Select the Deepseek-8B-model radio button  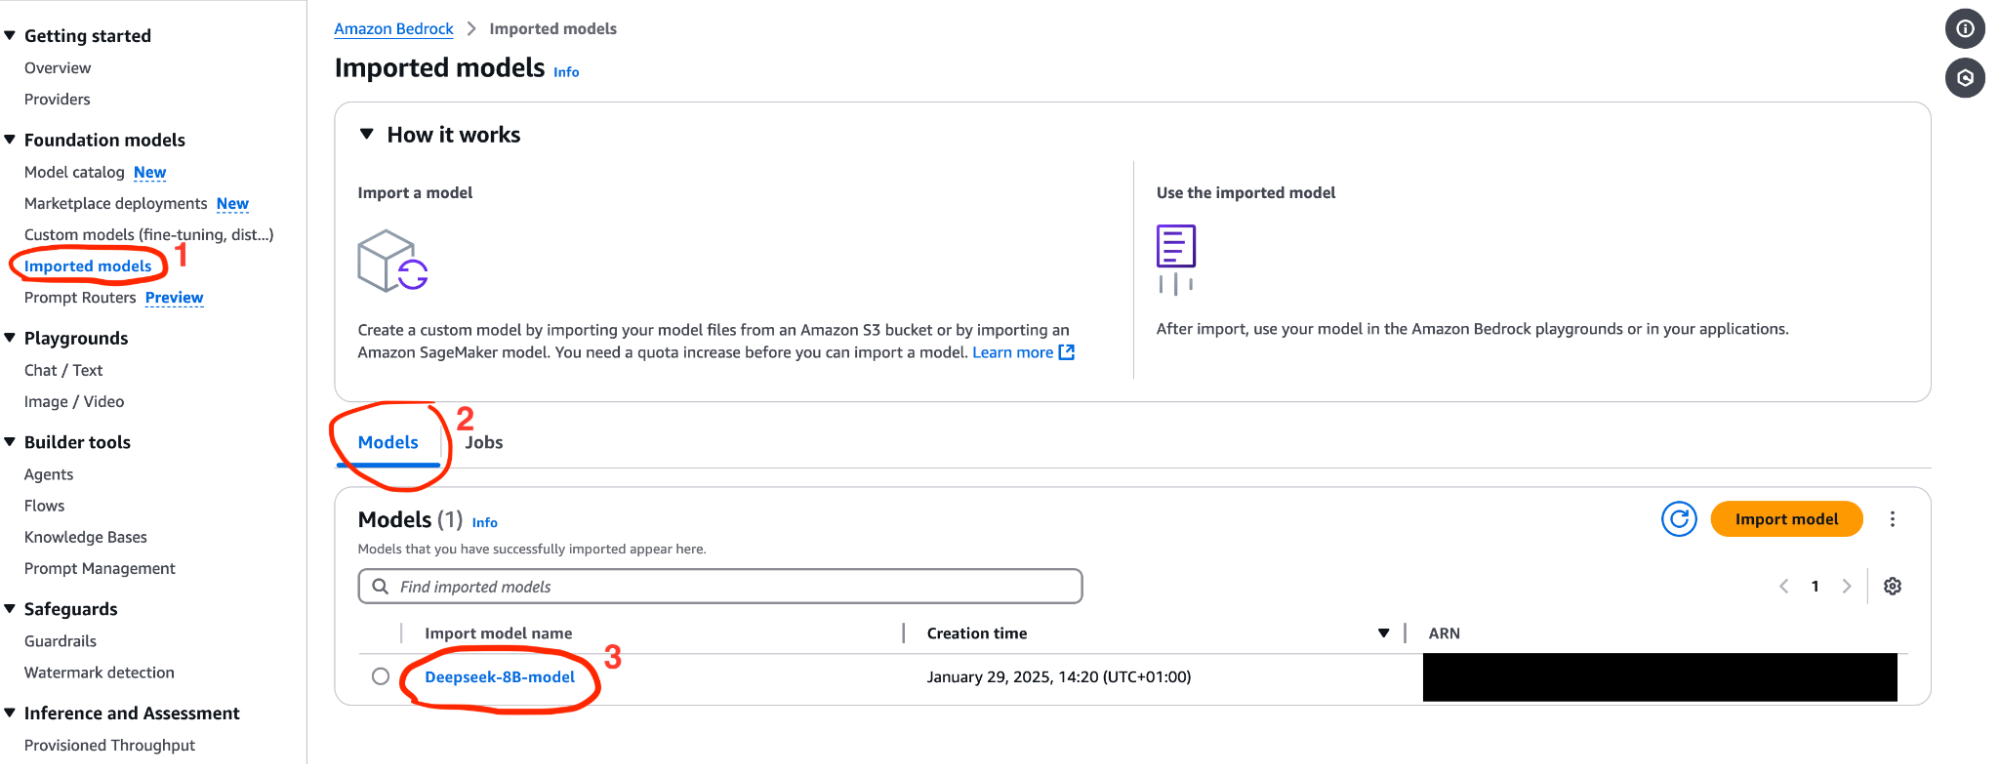point(380,676)
